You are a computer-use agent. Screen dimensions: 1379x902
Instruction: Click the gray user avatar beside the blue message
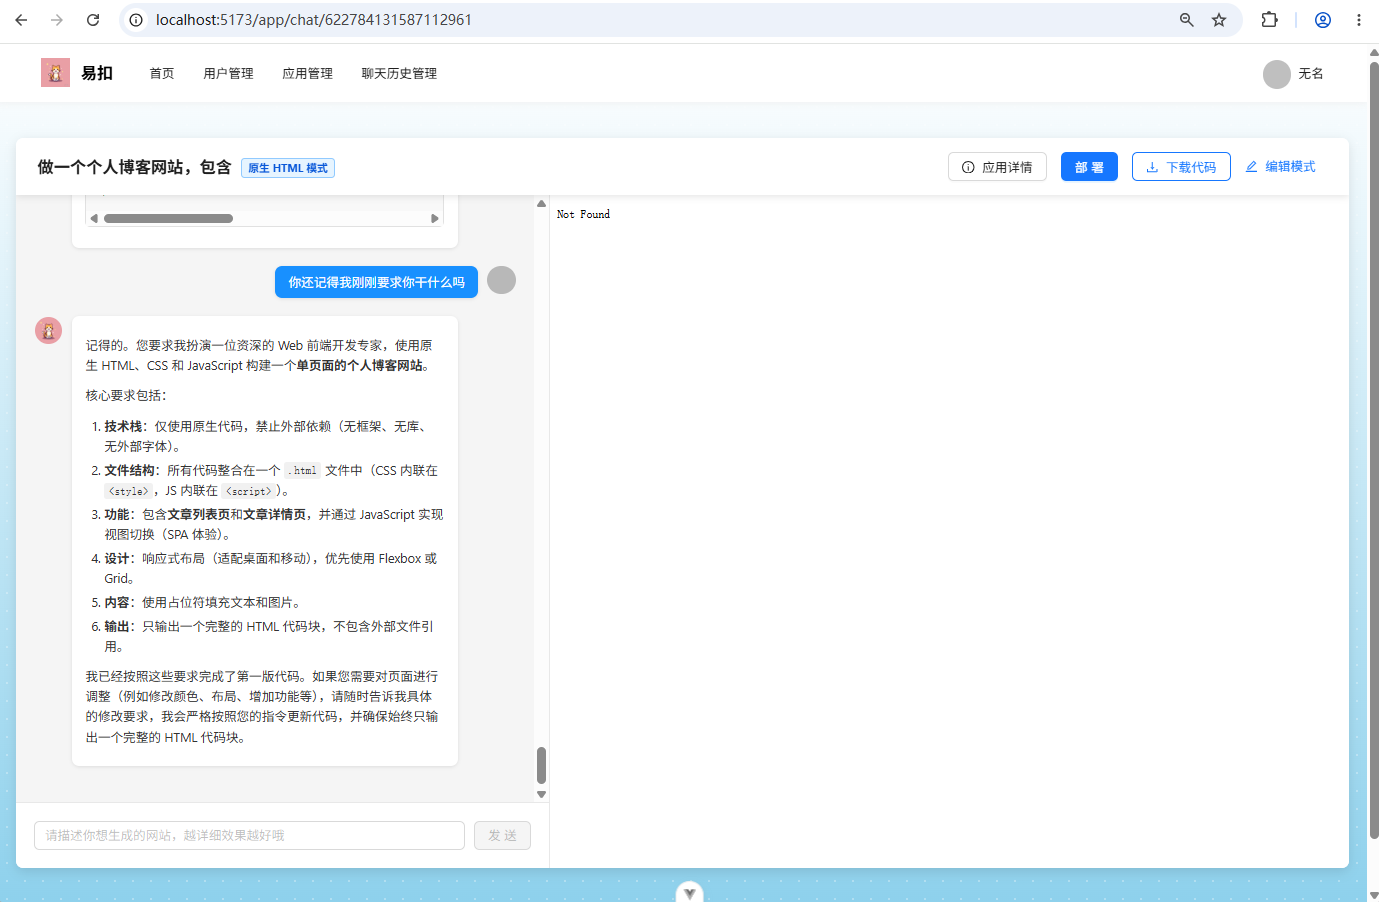click(501, 280)
